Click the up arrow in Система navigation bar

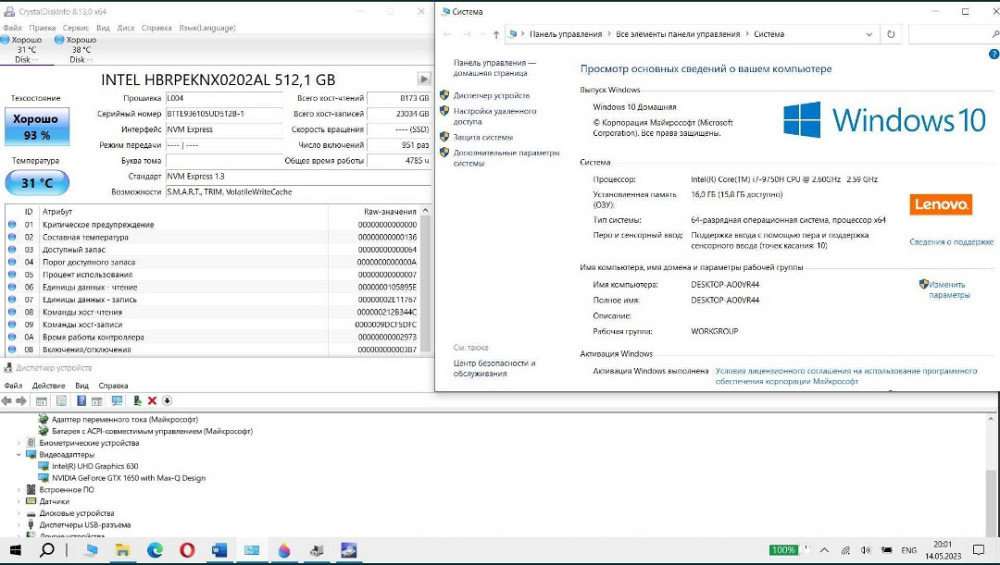tap(496, 34)
